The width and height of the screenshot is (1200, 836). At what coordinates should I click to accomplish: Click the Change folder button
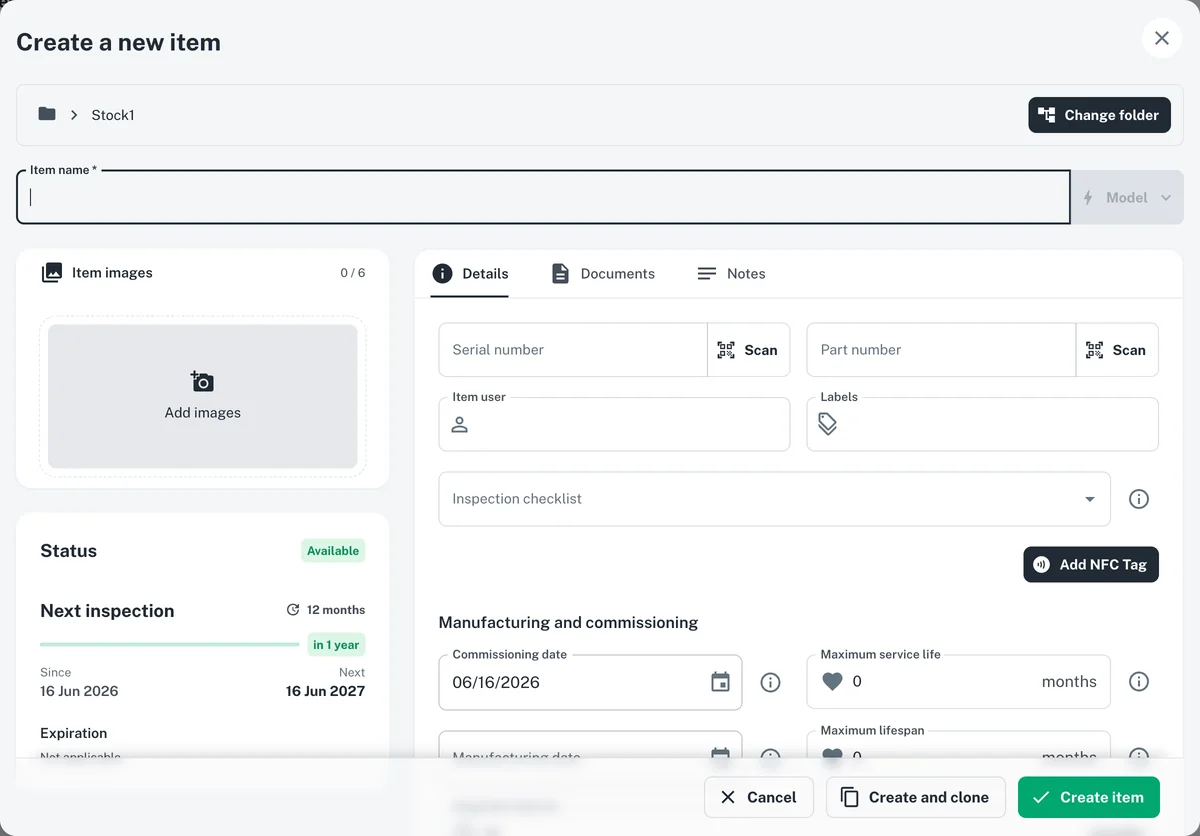pos(1099,115)
